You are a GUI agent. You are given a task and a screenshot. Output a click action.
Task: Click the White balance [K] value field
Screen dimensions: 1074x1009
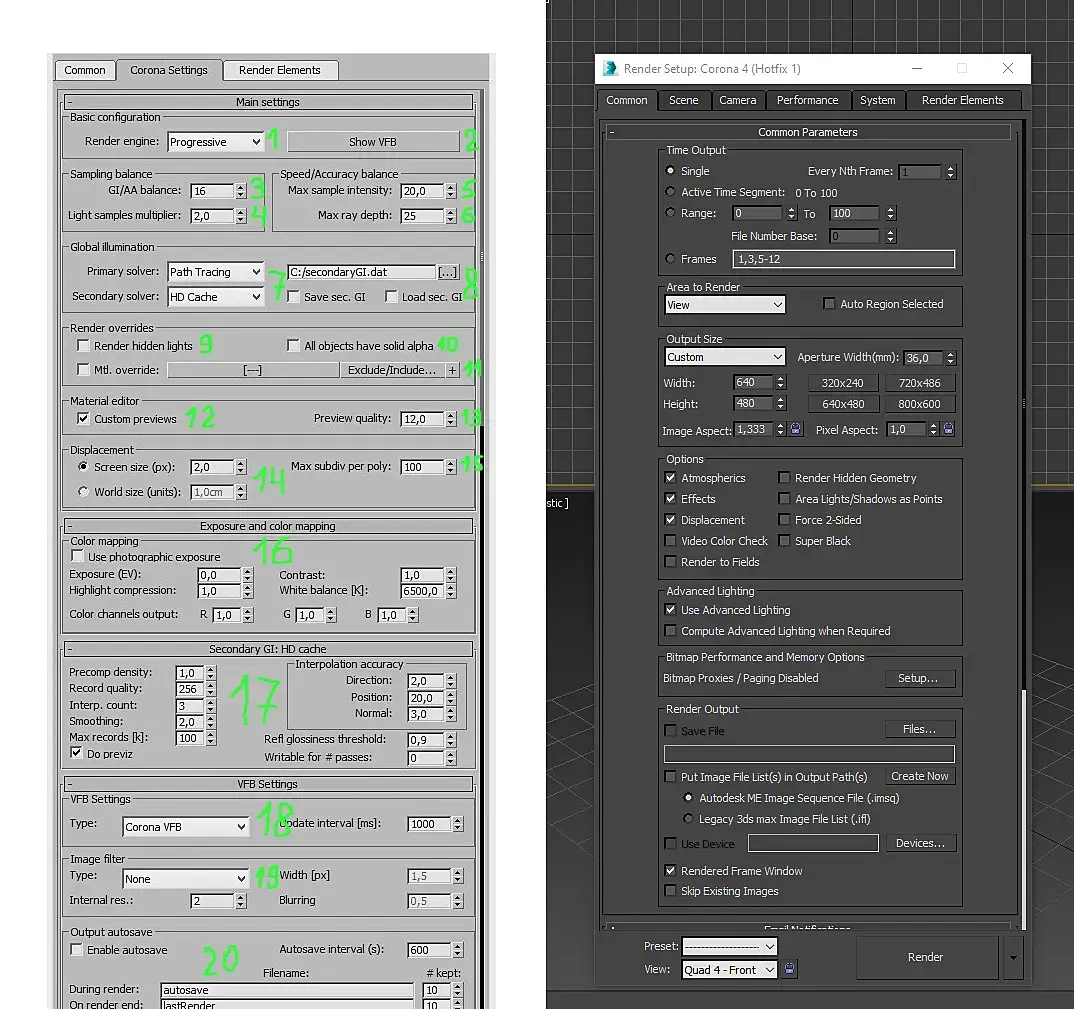[x=422, y=591]
